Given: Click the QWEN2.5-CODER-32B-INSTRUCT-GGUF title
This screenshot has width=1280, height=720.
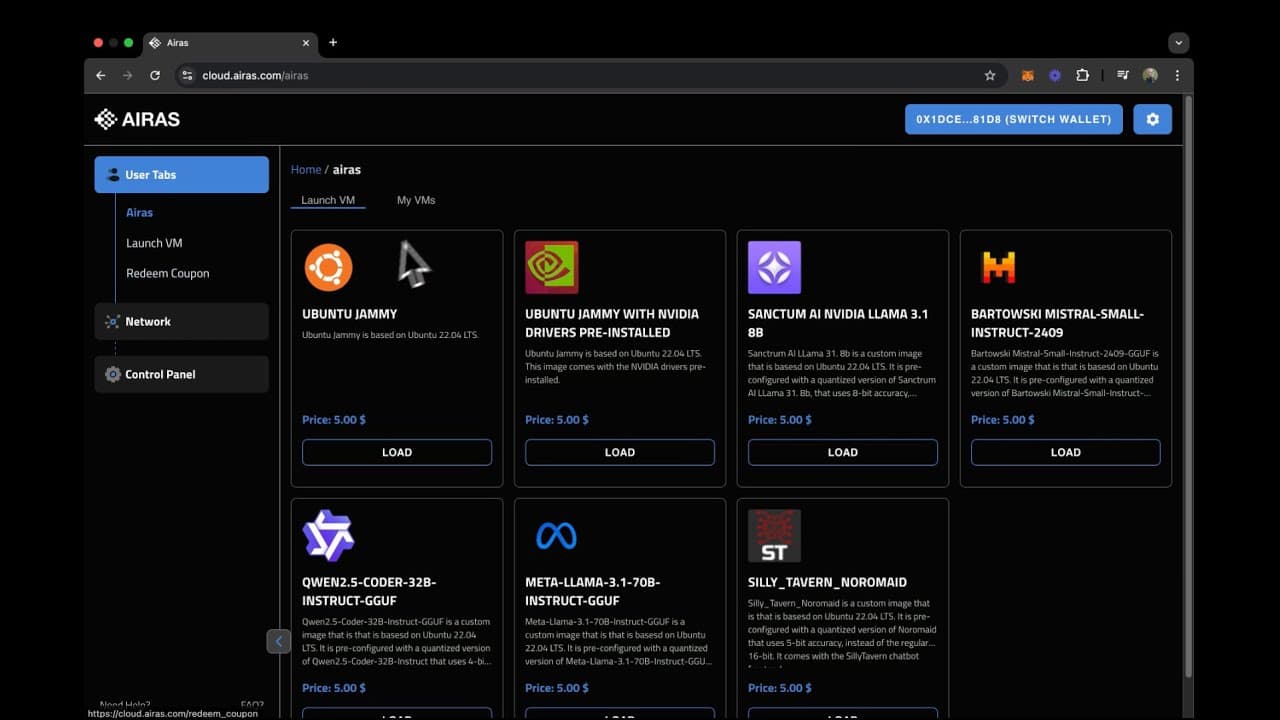Looking at the screenshot, I should [x=369, y=591].
